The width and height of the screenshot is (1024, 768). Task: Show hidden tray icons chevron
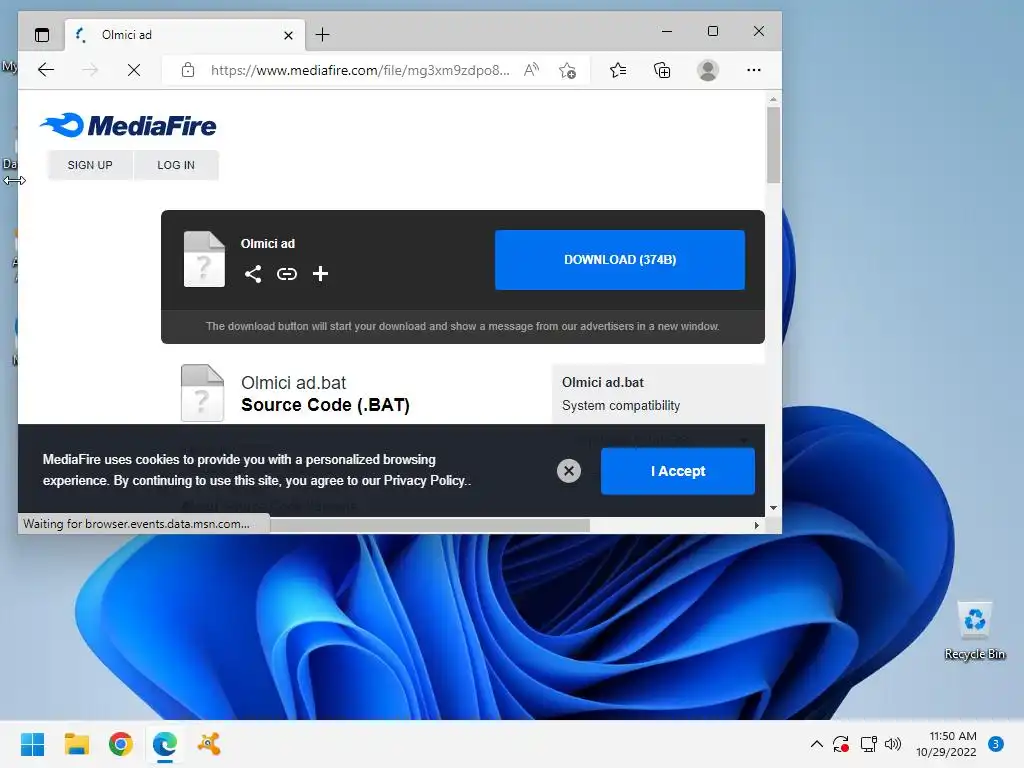[x=816, y=744]
